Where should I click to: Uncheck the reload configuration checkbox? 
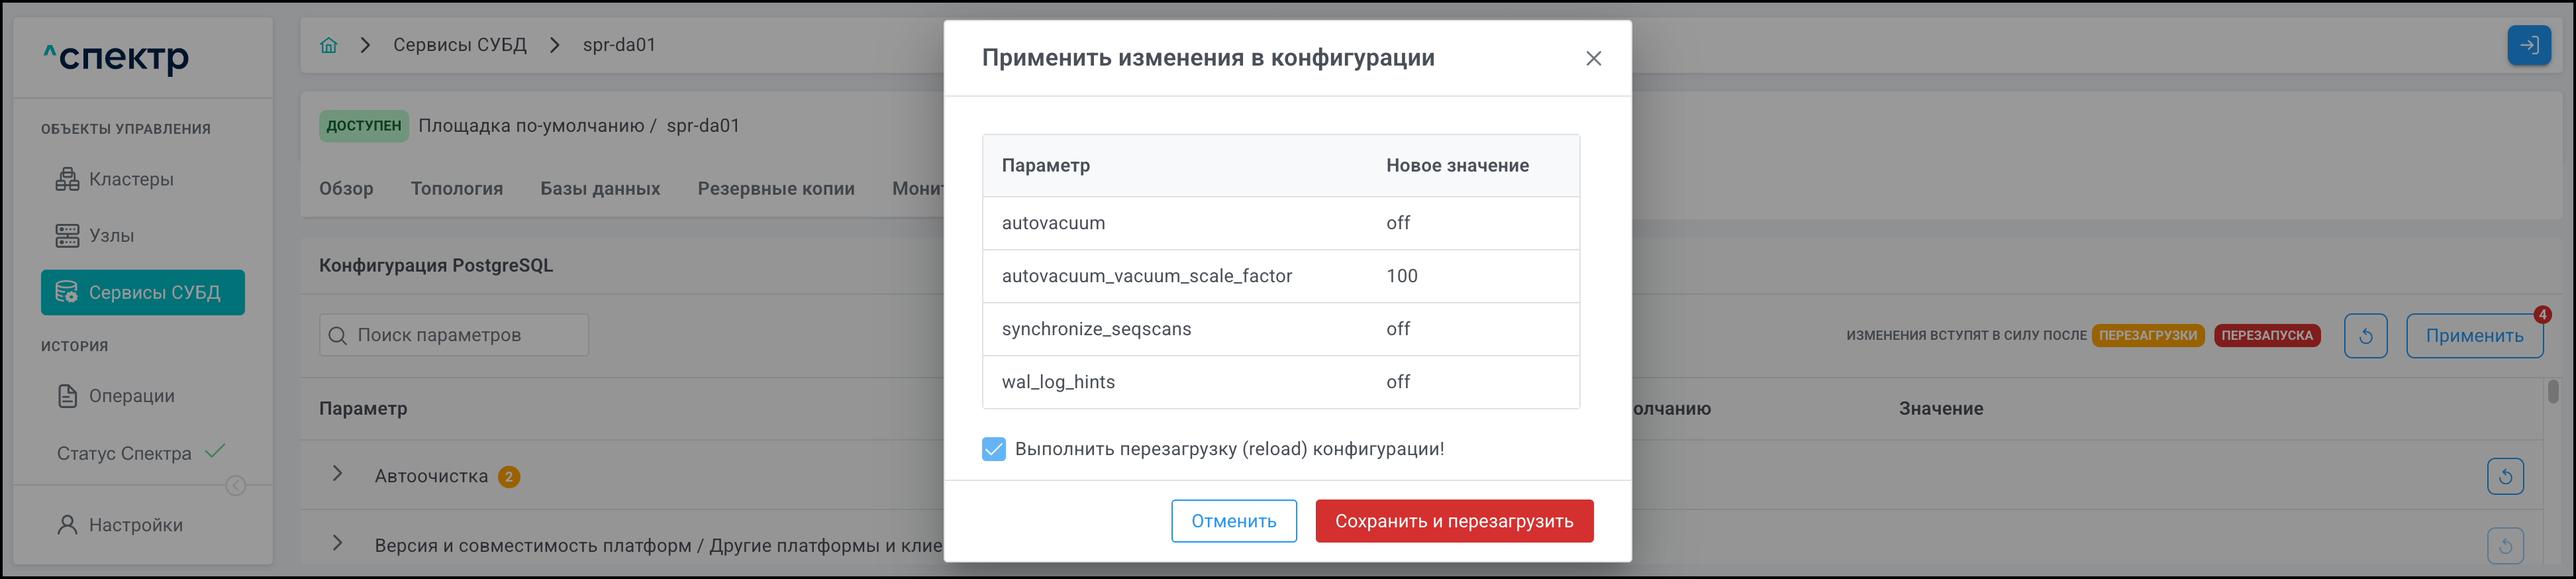click(x=993, y=449)
